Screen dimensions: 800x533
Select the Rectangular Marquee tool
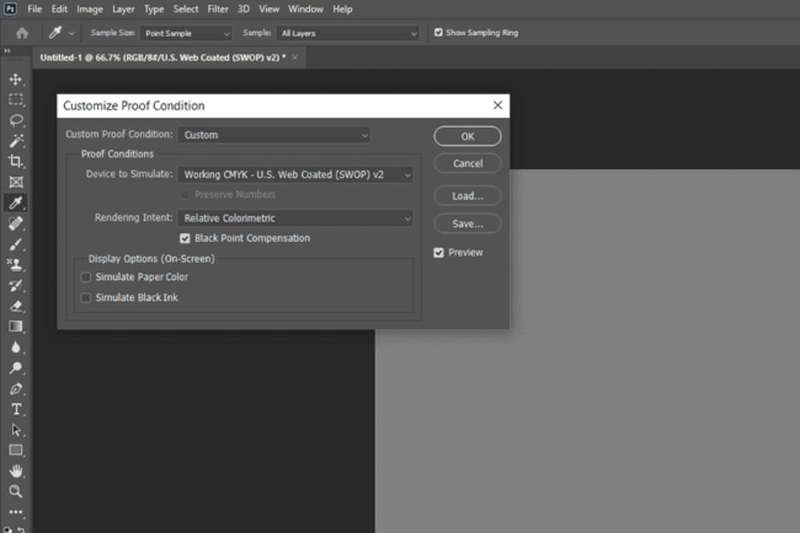point(16,99)
